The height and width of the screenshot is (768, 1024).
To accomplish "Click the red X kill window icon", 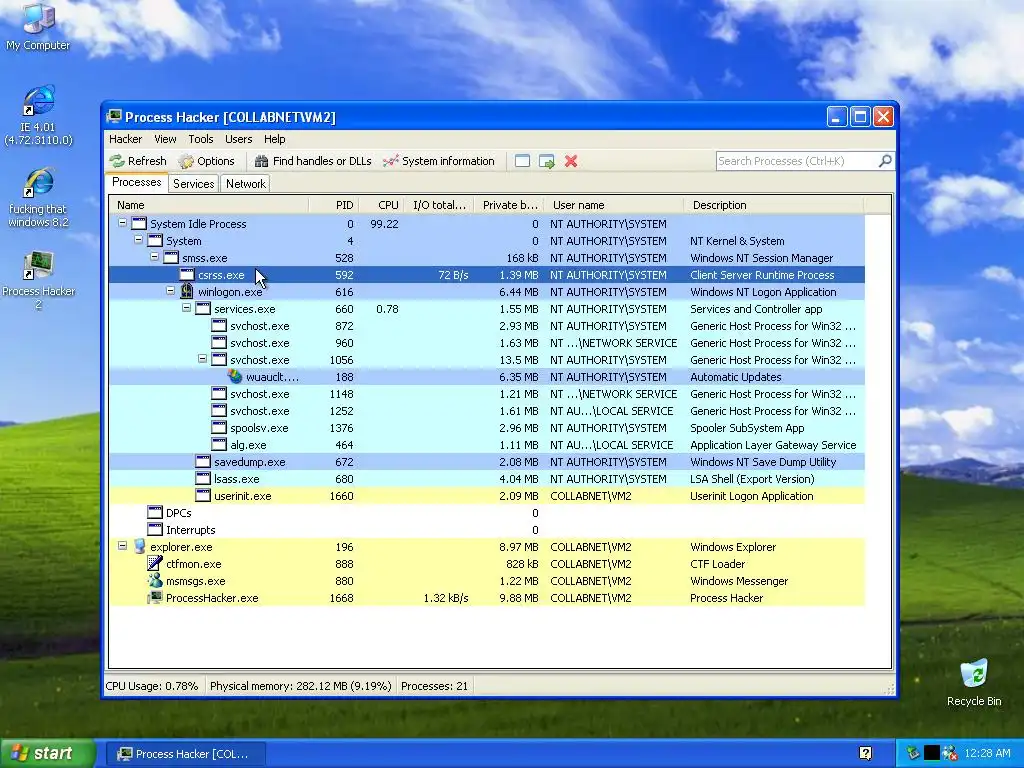I will coord(571,161).
